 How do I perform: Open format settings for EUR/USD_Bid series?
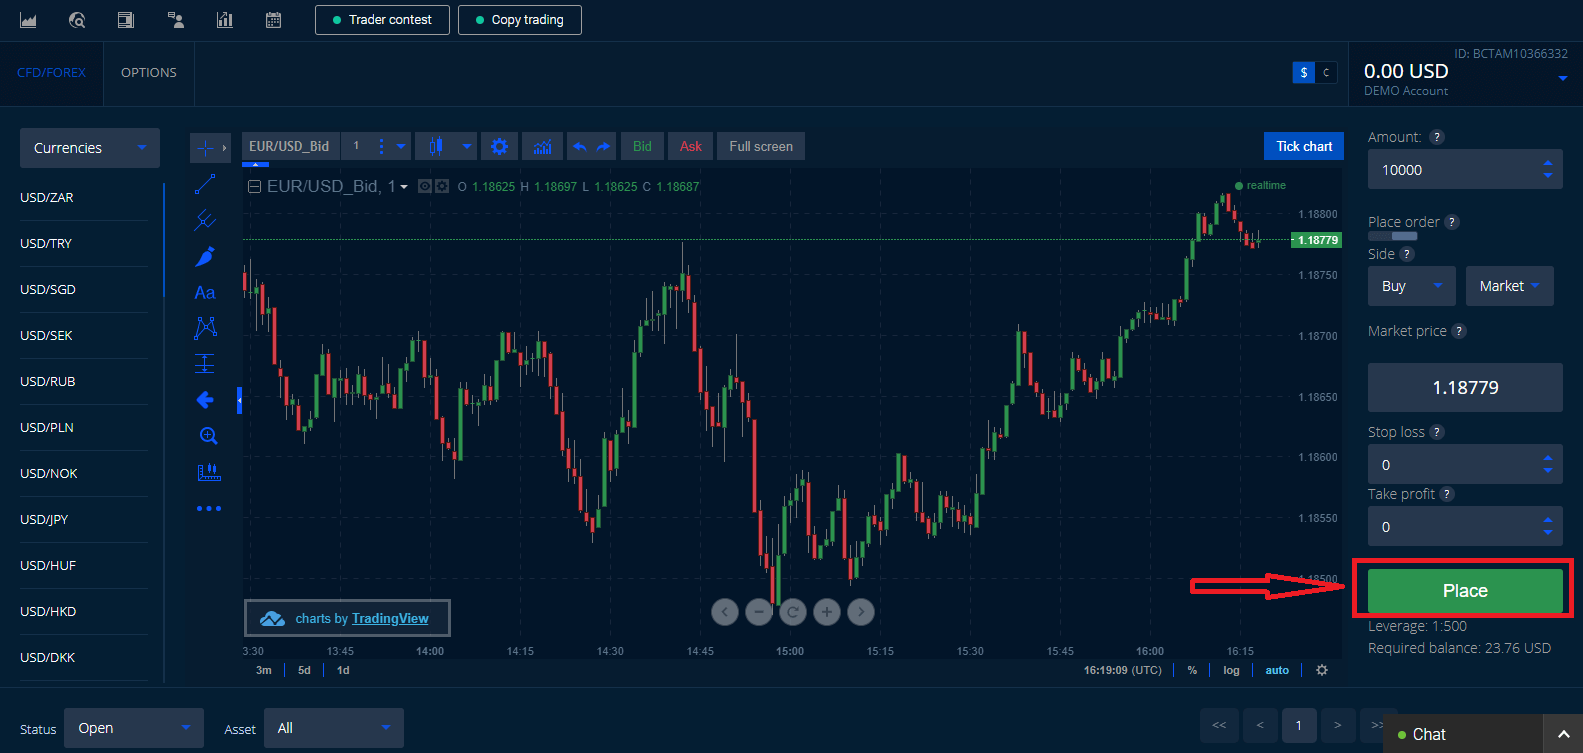(x=441, y=186)
